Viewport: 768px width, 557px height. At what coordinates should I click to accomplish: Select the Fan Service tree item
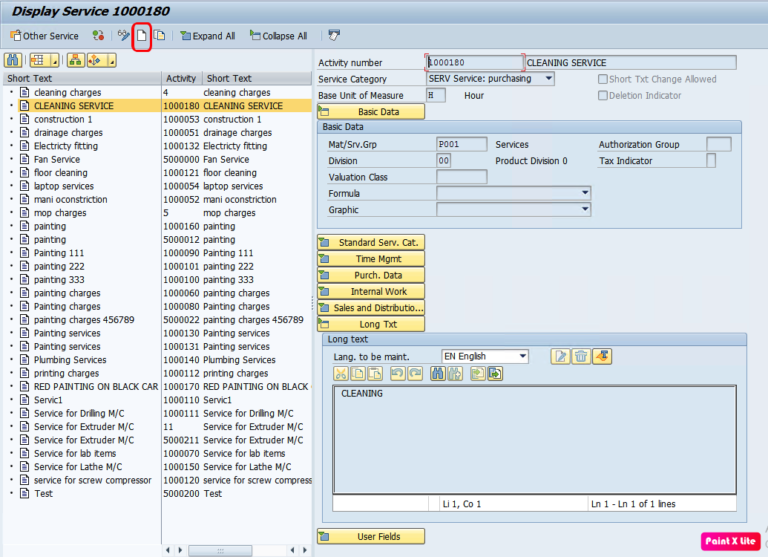pos(57,159)
